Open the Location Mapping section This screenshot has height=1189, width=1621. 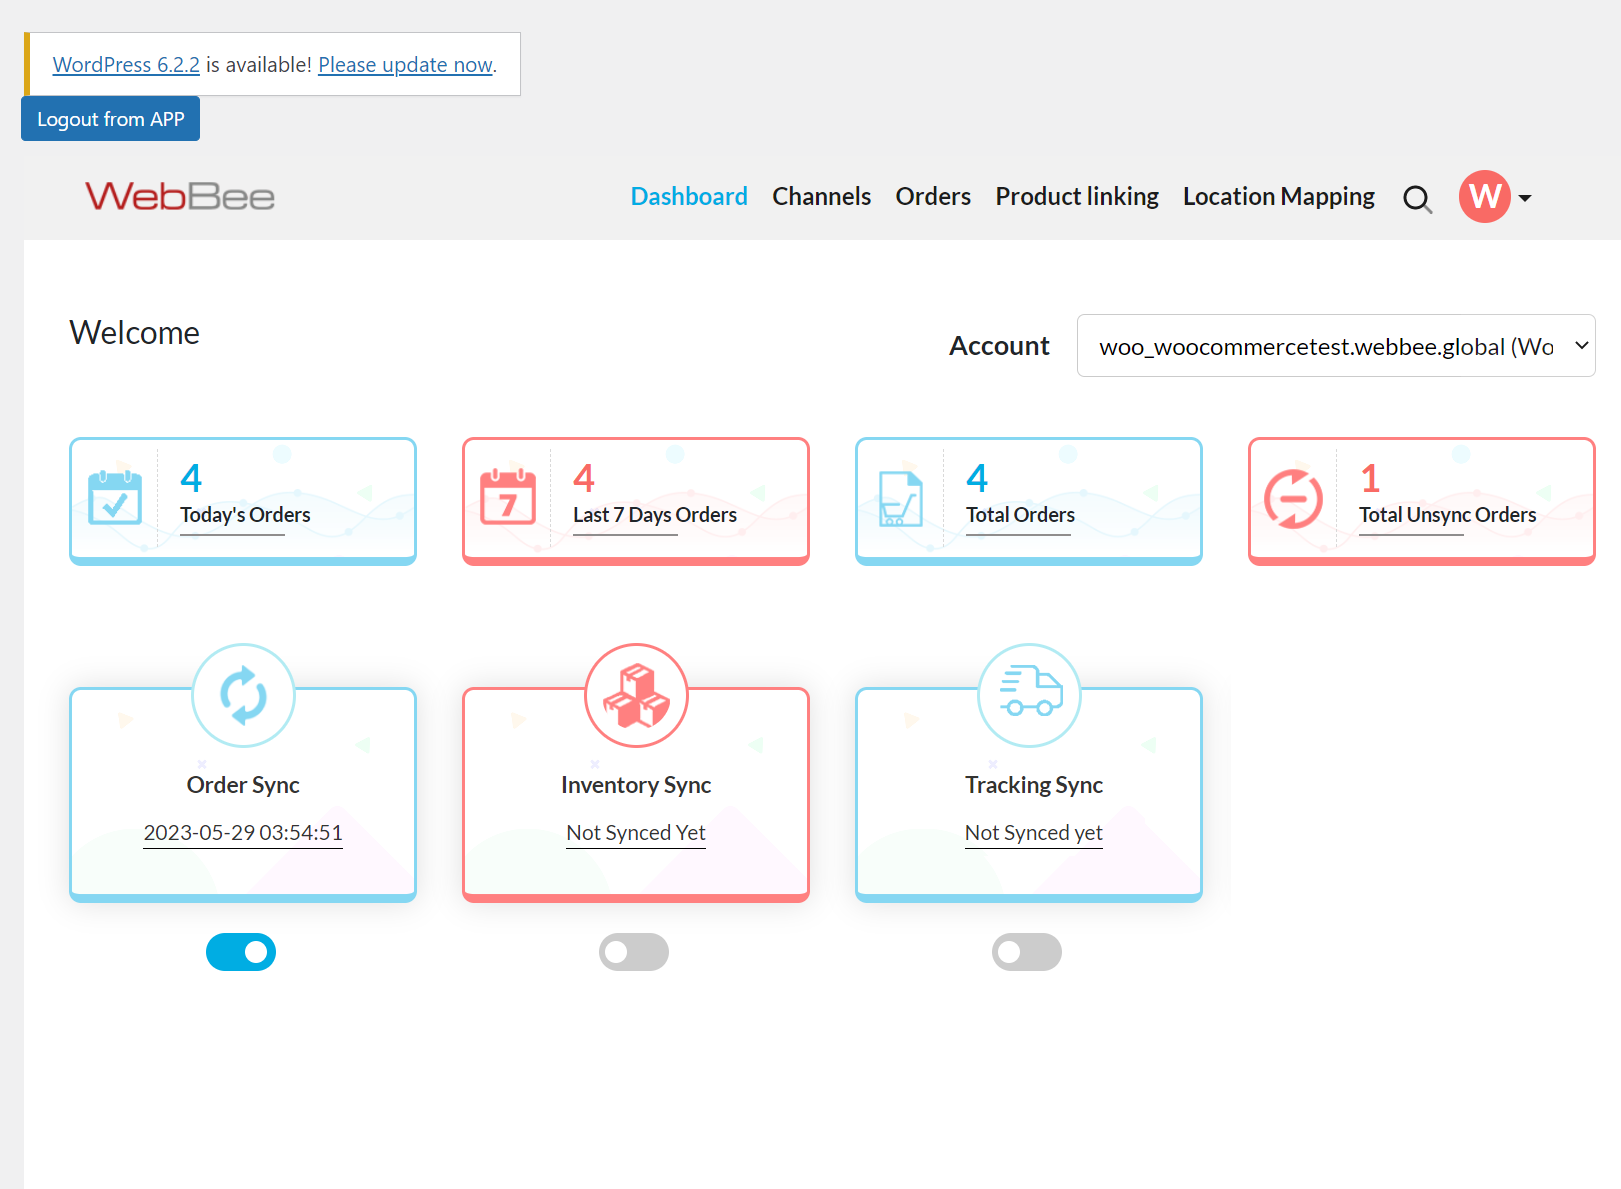click(1278, 196)
